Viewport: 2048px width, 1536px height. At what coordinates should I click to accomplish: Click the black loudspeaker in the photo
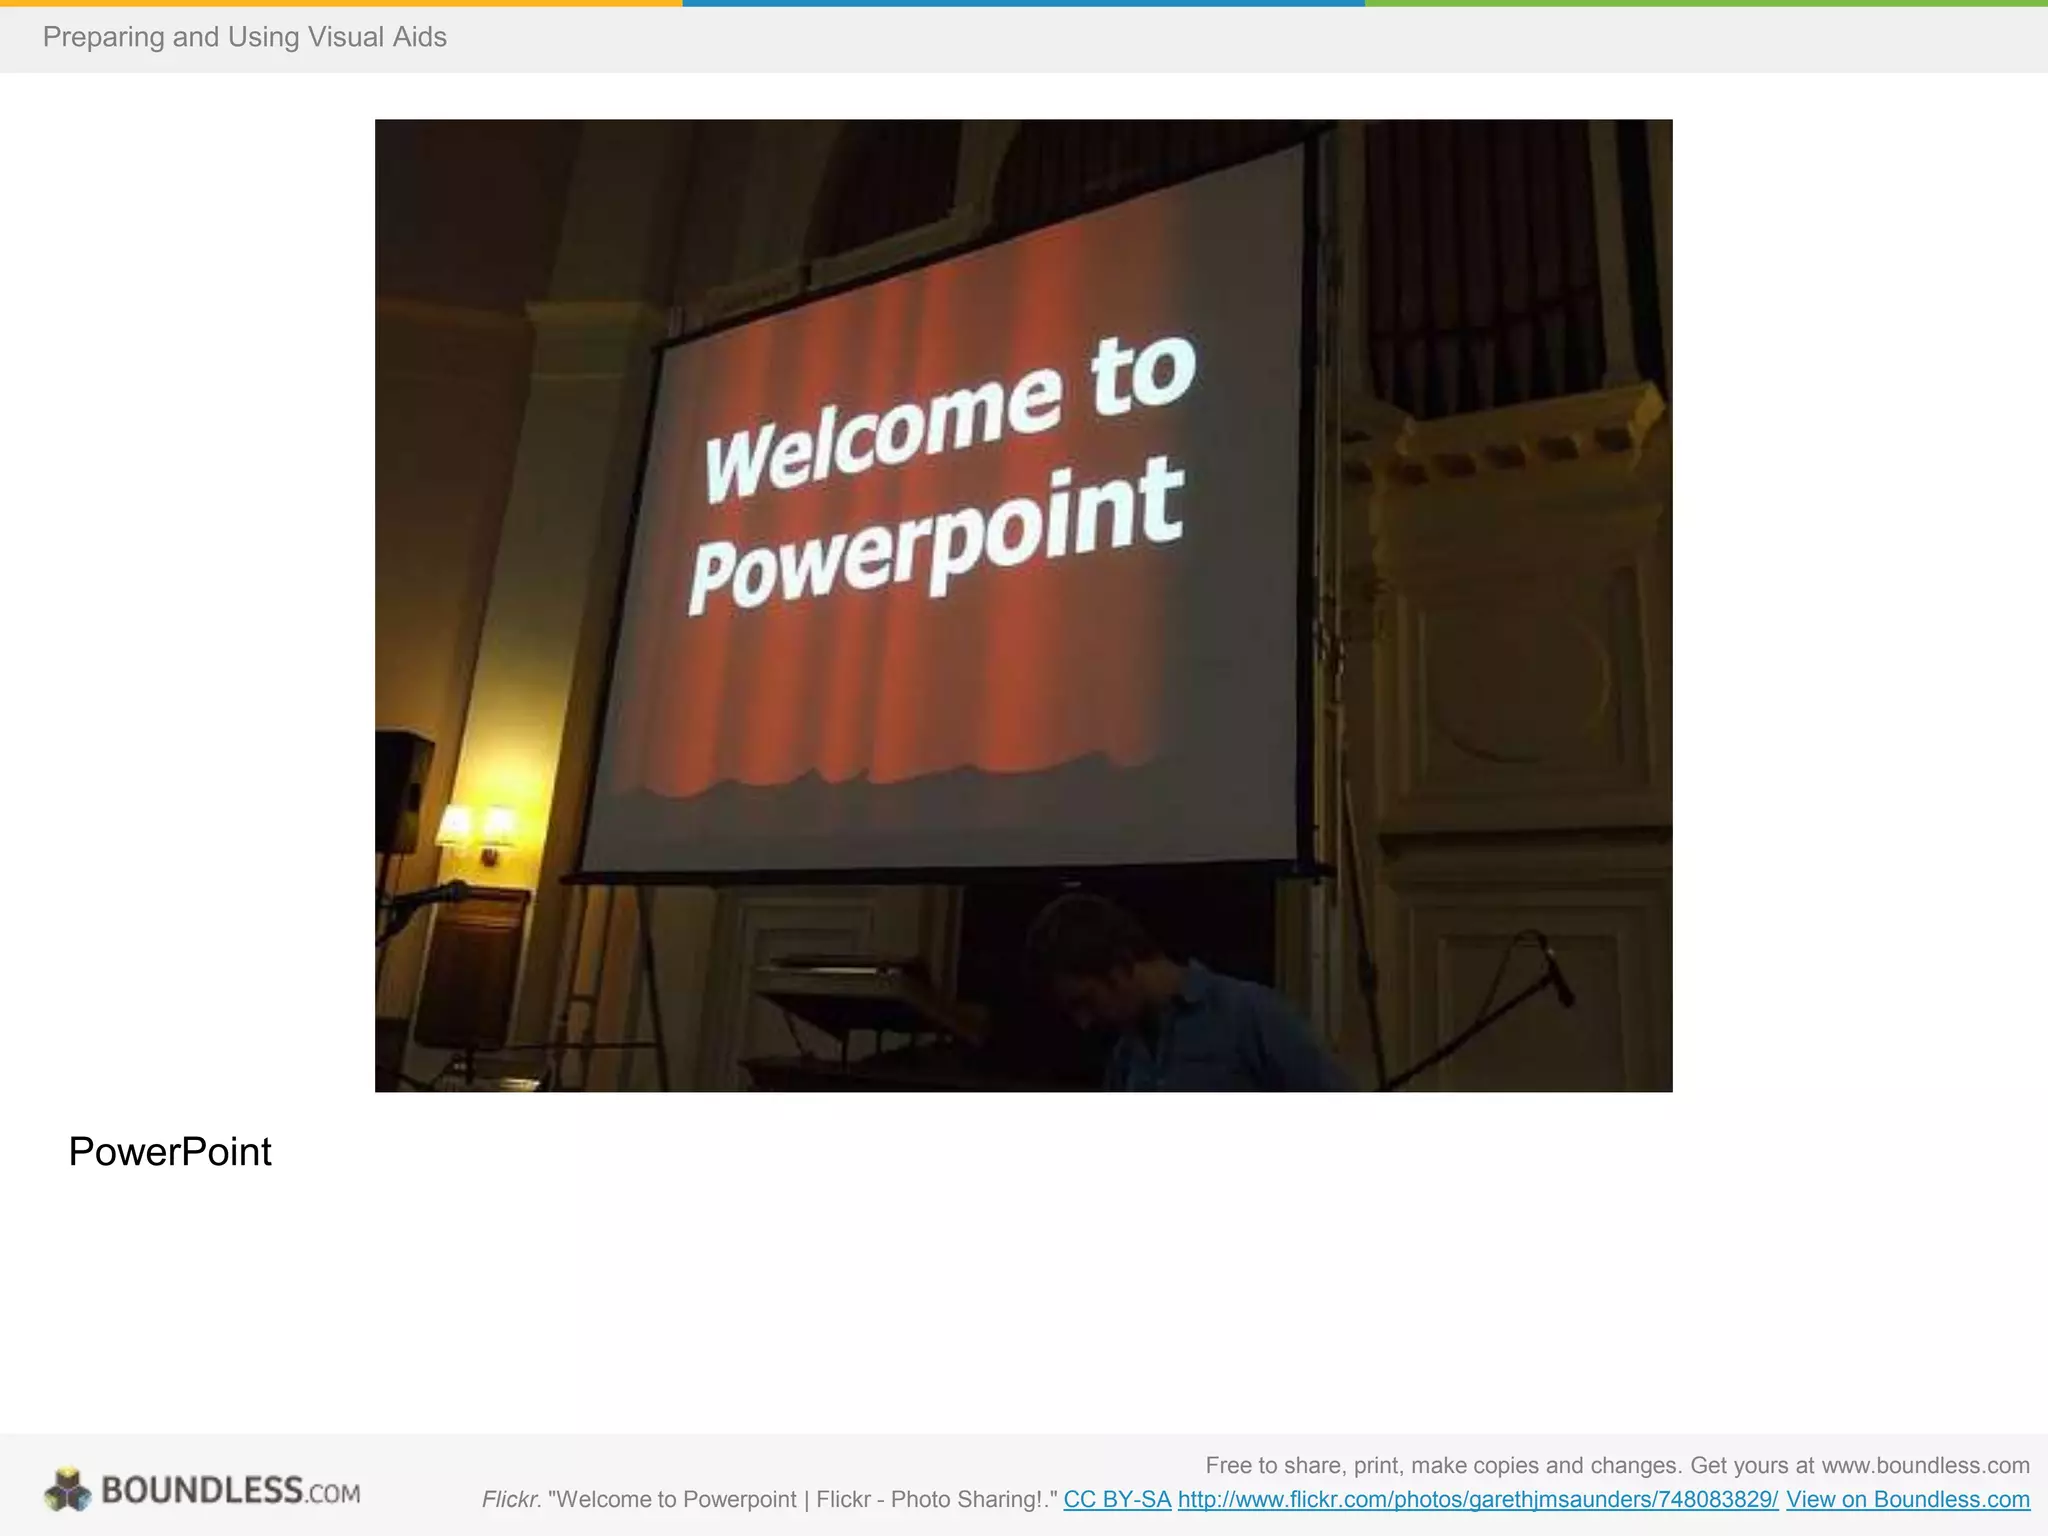coord(400,790)
